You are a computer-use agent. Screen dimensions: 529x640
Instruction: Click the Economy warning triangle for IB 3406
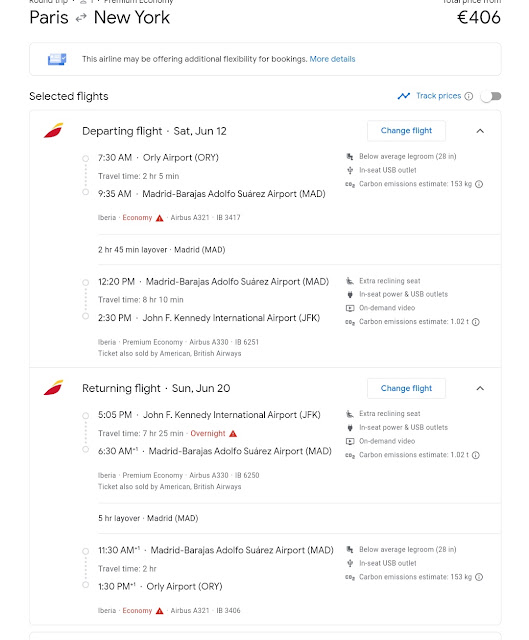coord(160,611)
